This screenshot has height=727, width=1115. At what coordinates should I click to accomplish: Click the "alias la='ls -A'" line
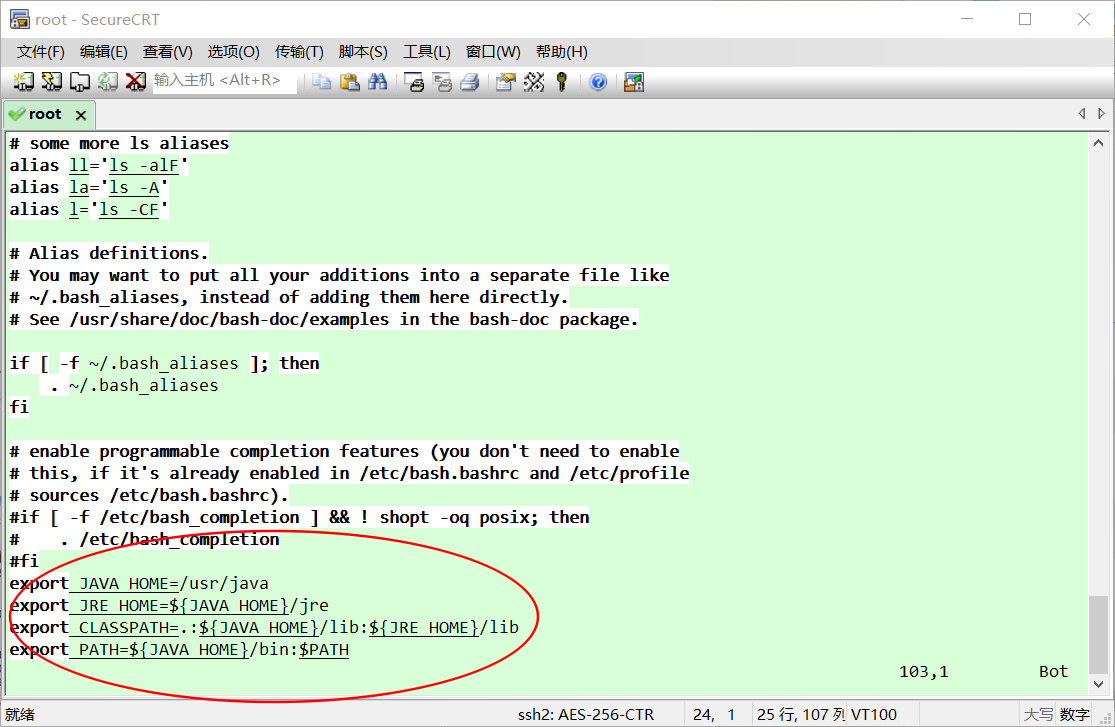[x=89, y=188]
